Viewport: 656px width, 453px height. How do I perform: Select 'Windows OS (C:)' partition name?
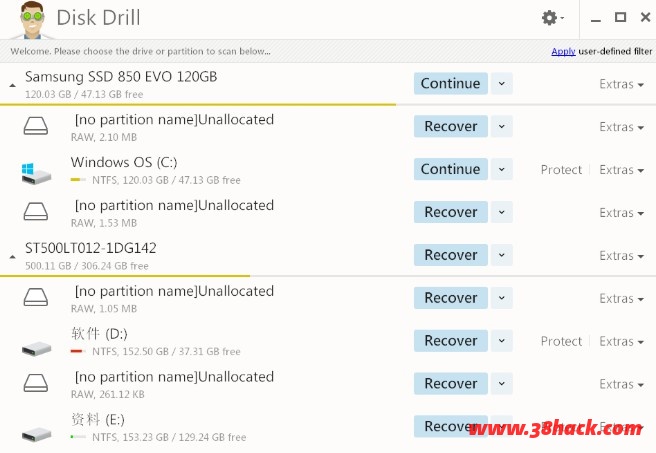point(124,162)
